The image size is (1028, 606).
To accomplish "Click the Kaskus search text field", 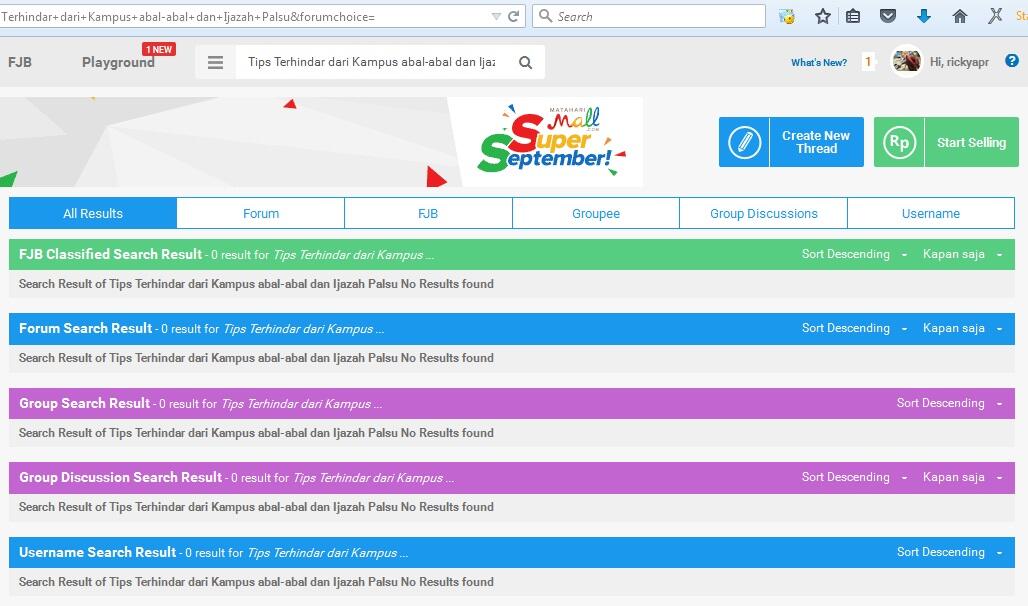I will point(372,62).
